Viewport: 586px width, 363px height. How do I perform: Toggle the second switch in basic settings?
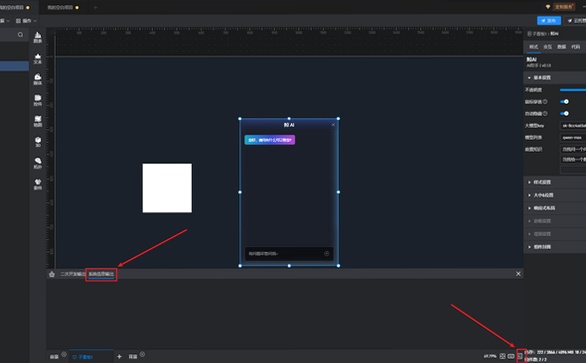click(564, 113)
